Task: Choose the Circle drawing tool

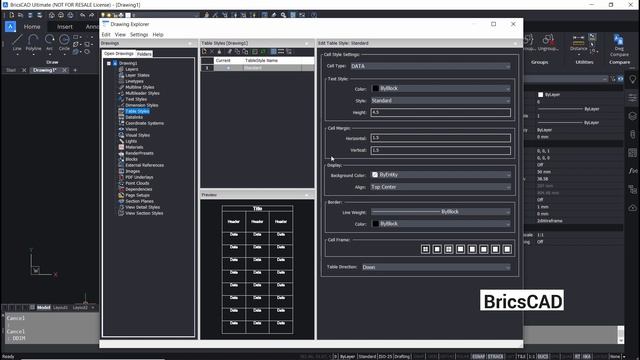Action: [64, 43]
